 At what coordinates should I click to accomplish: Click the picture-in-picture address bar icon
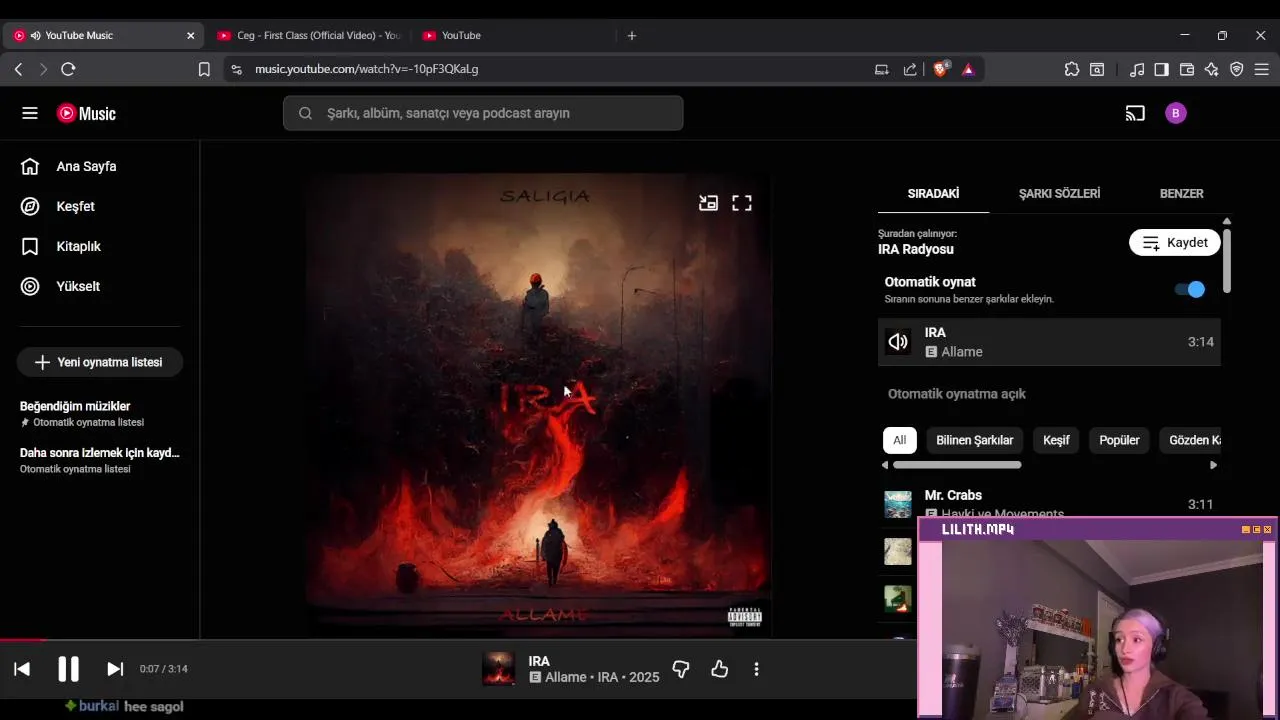click(x=881, y=69)
